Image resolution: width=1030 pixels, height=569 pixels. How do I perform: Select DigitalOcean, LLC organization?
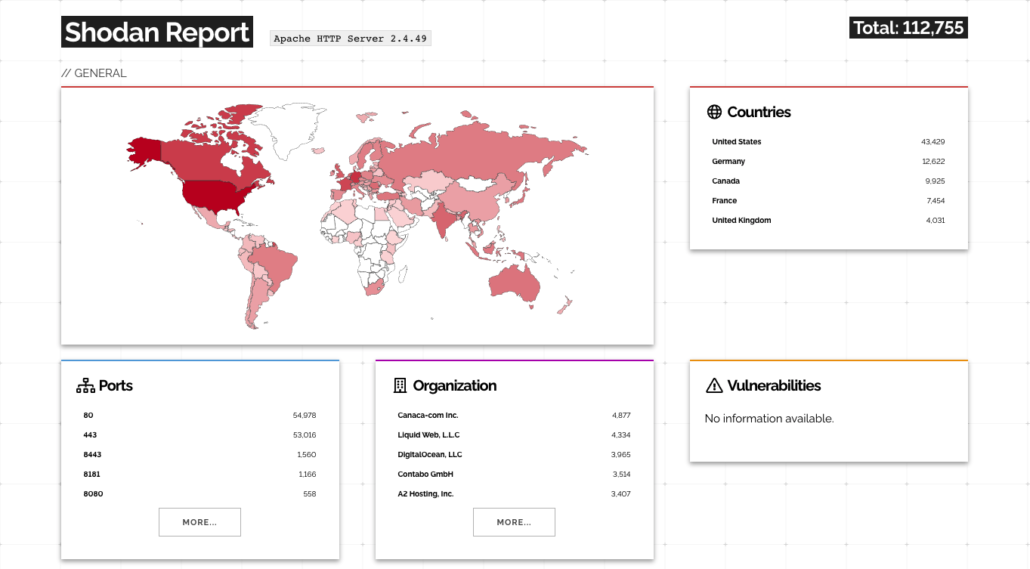pos(430,455)
